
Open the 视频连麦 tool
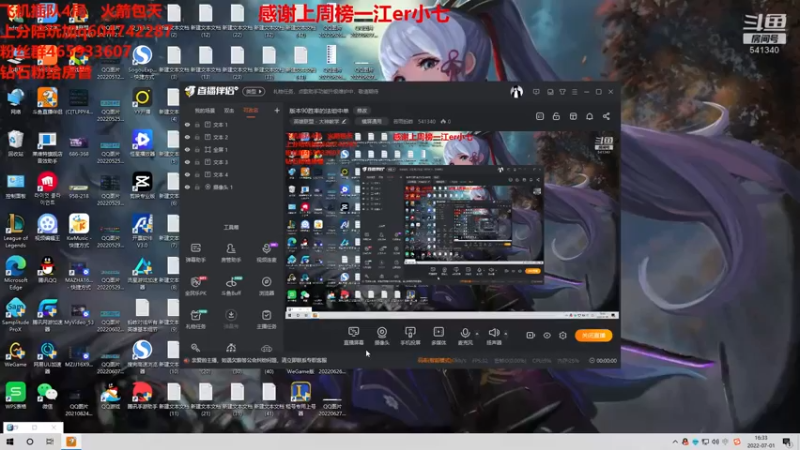266,253
